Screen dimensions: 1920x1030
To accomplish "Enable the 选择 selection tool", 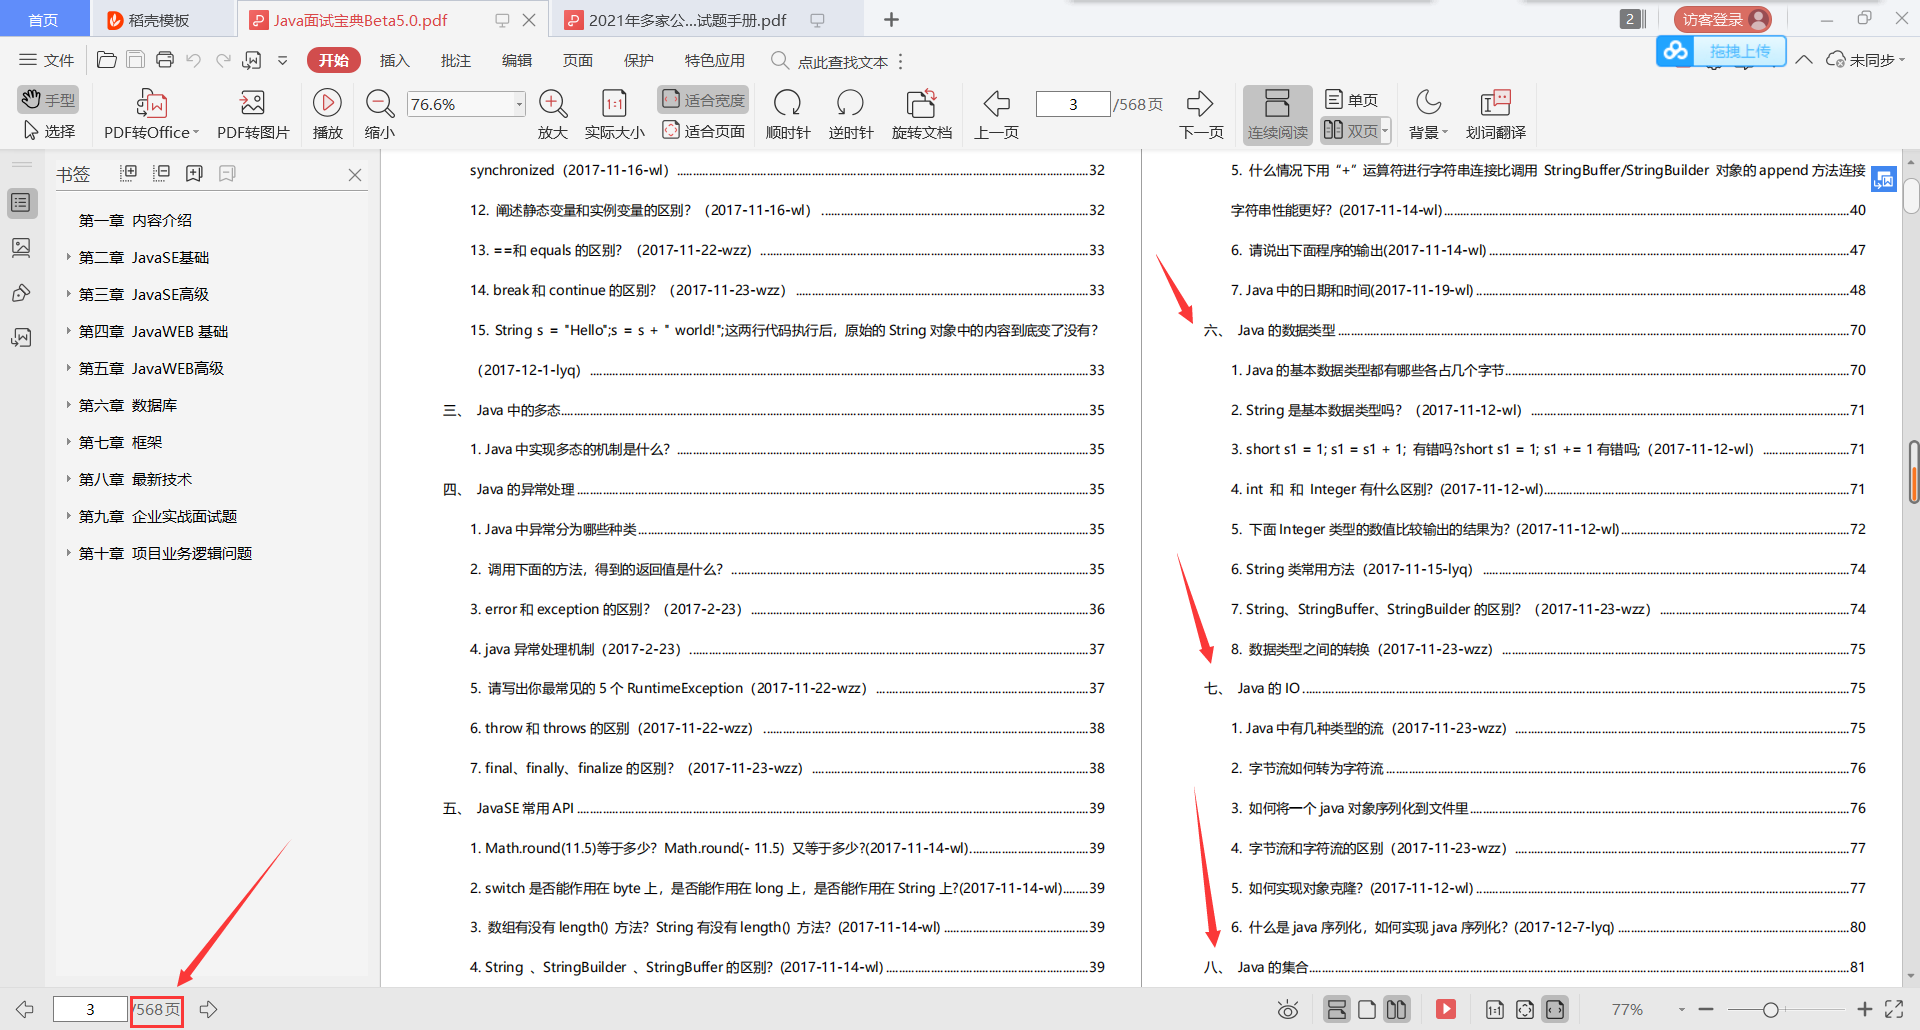I will pos(48,131).
